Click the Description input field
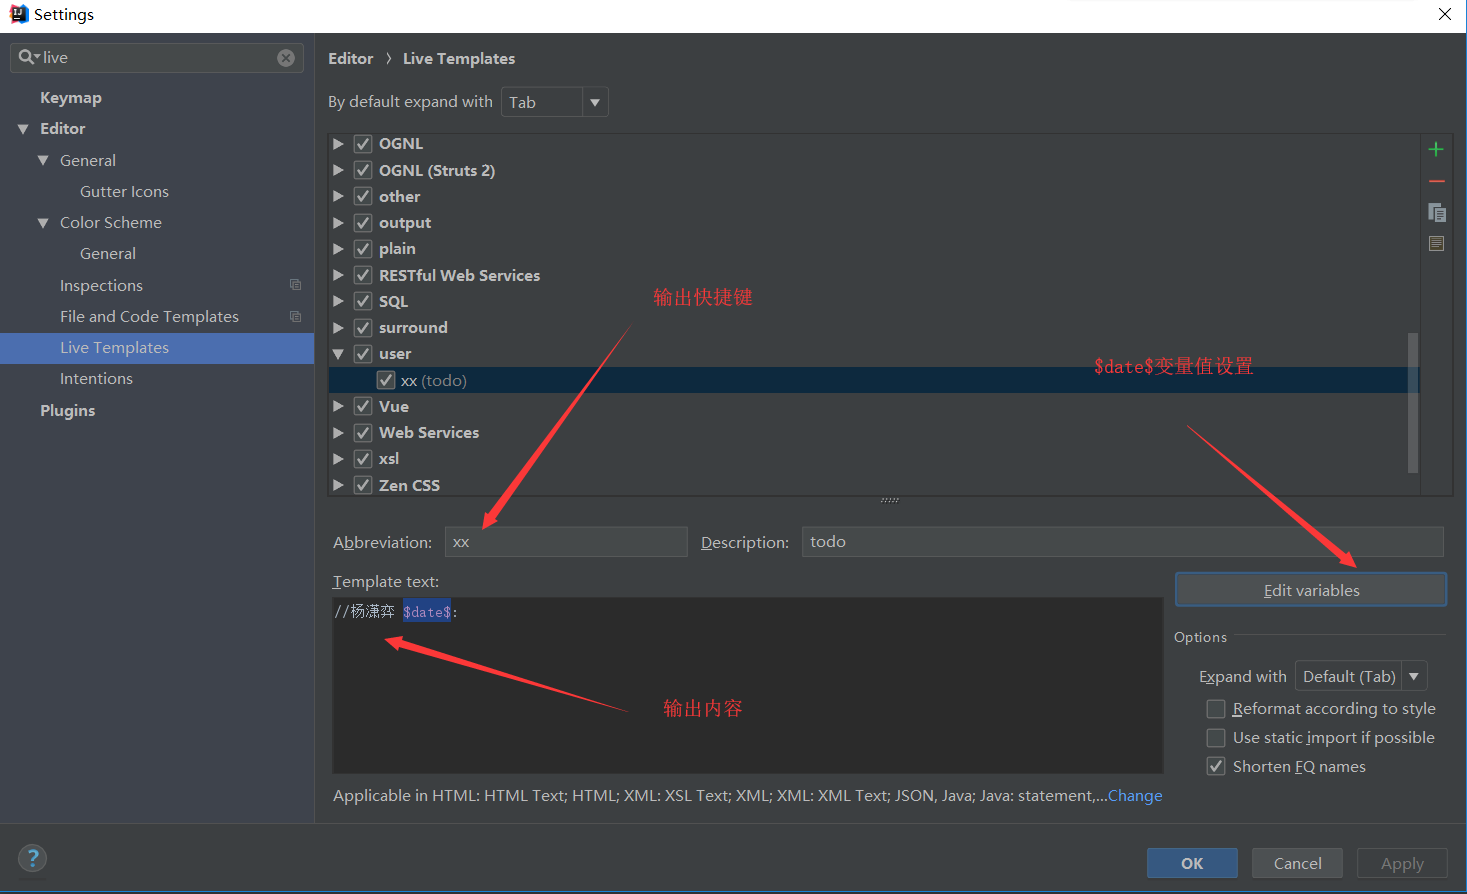 [1122, 542]
